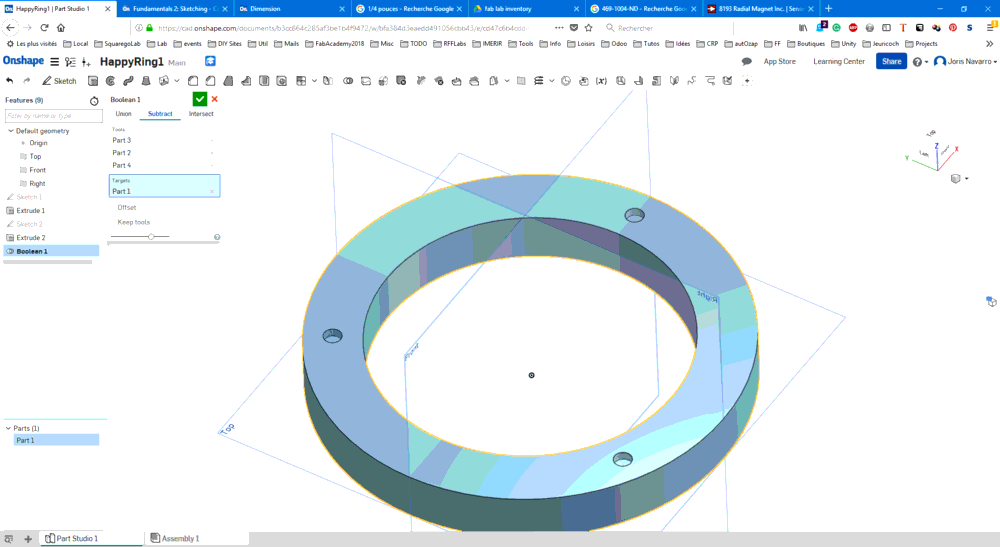Select the Extrude tool icon
This screenshot has height=547, width=1000.
click(93, 81)
